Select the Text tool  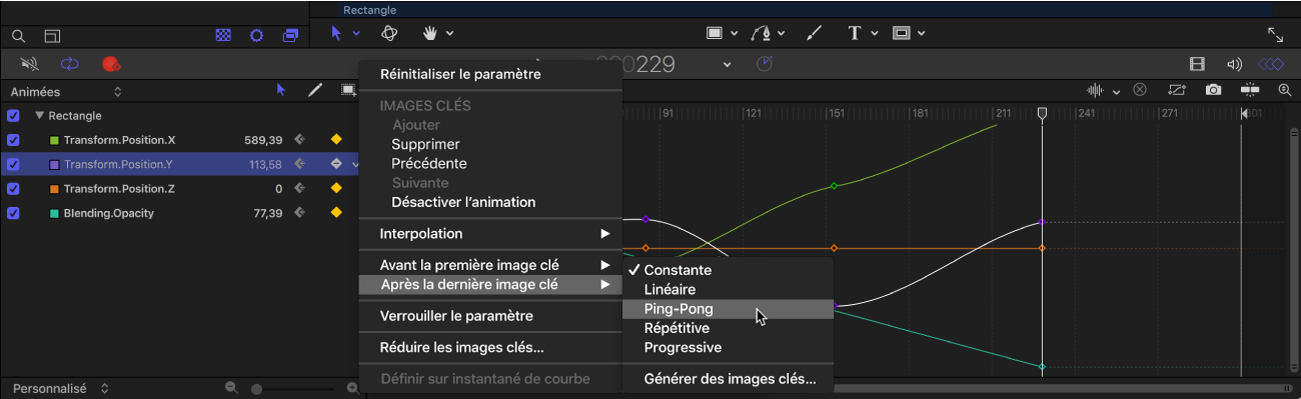854,33
